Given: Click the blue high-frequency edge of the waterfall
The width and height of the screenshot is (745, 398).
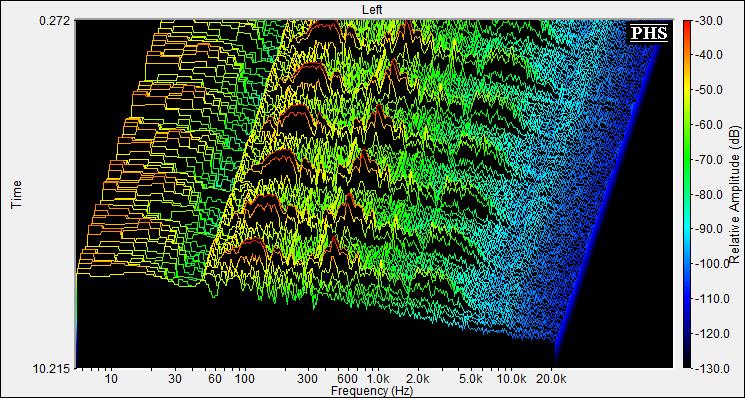Looking at the screenshot, I should coord(608,199).
